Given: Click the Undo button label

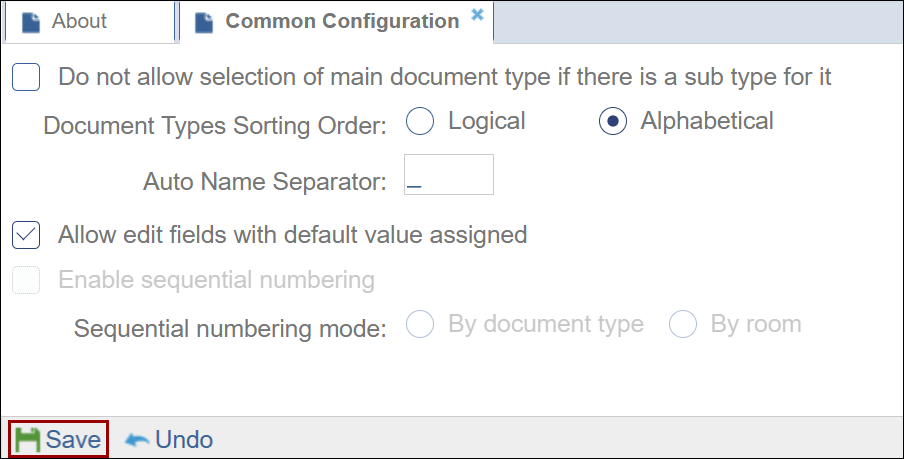Looking at the screenshot, I should tap(184, 440).
